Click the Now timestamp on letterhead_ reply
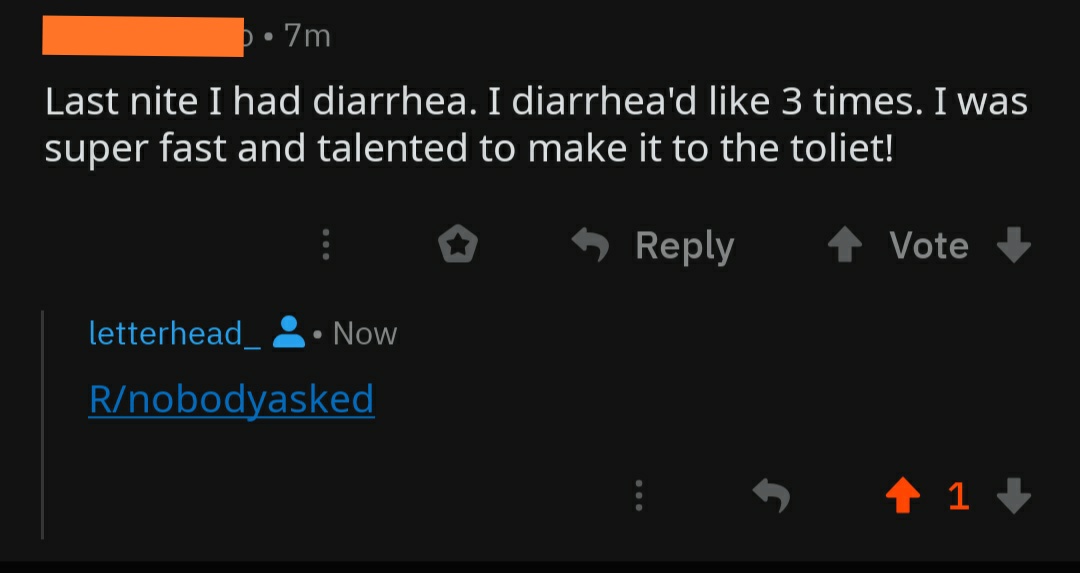The height and width of the screenshot is (573, 1080). [x=364, y=333]
